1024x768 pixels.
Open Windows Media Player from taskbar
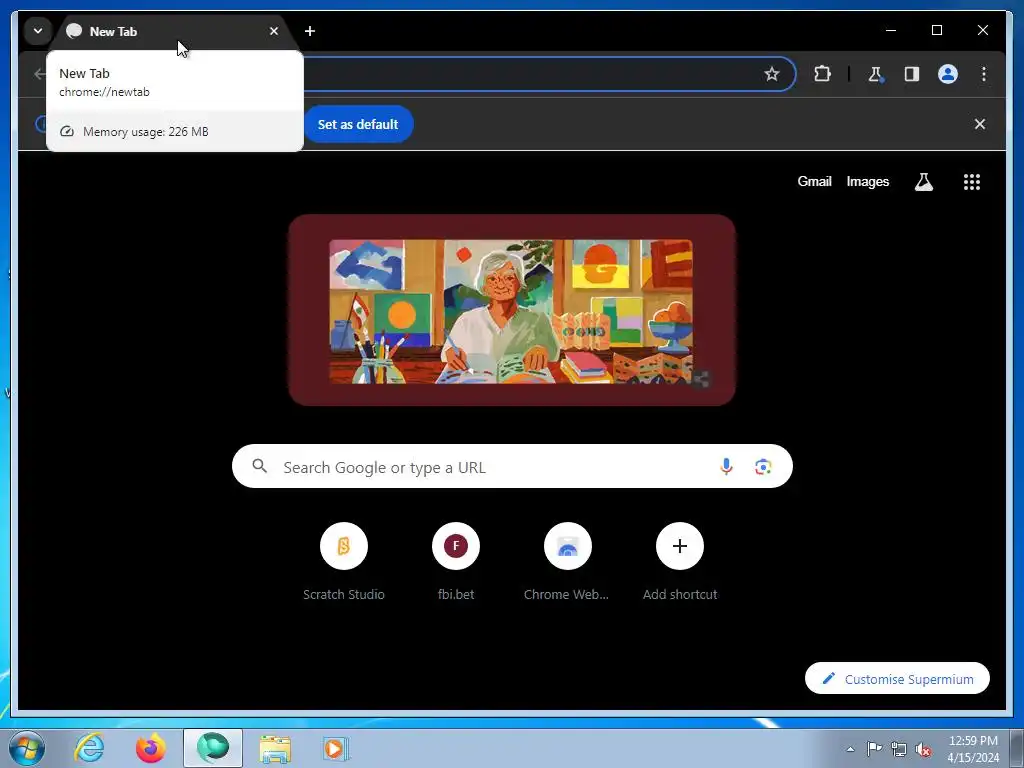point(336,748)
